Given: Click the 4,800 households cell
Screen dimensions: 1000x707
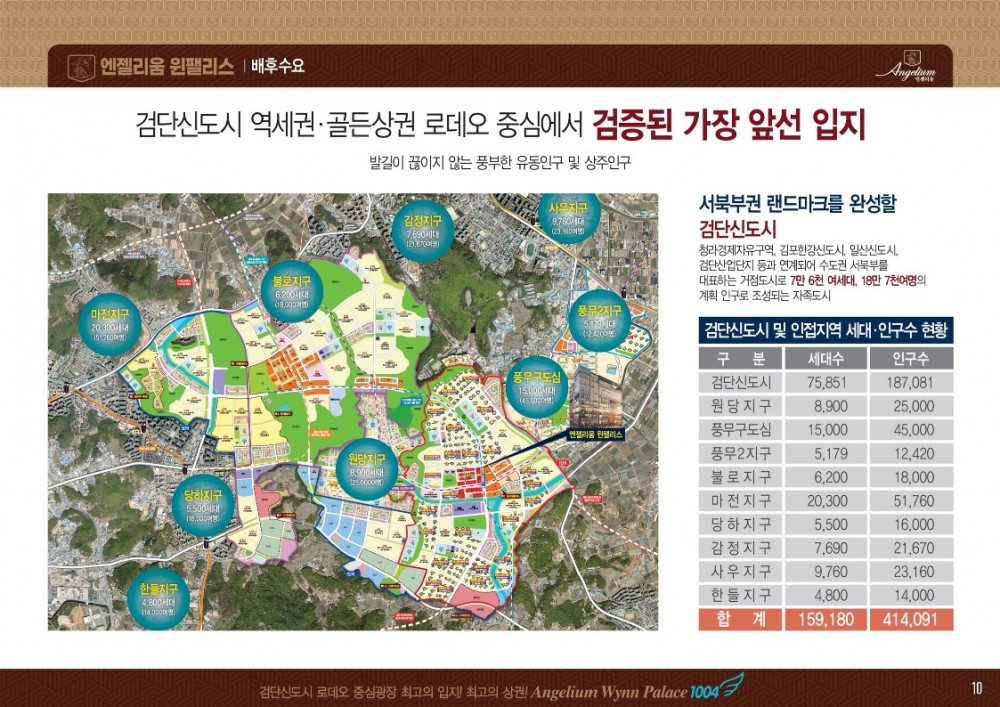Looking at the screenshot, I should coord(826,595).
